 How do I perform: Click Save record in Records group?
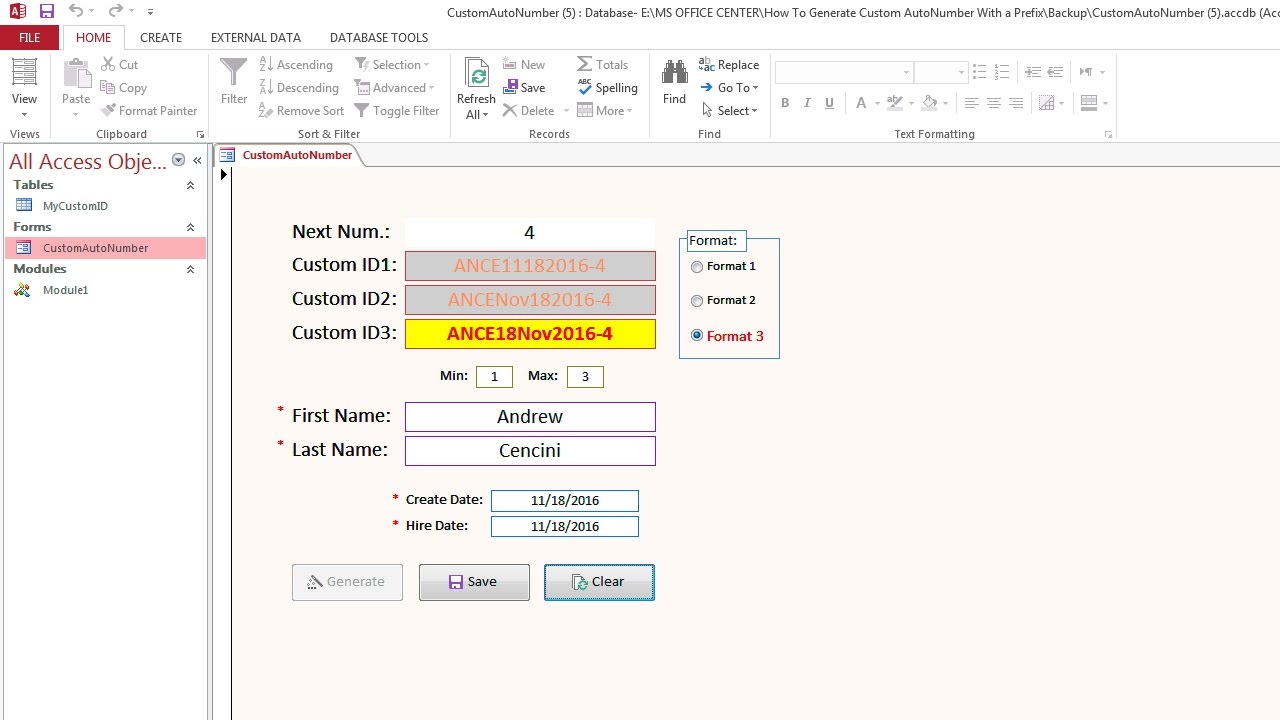tap(524, 88)
